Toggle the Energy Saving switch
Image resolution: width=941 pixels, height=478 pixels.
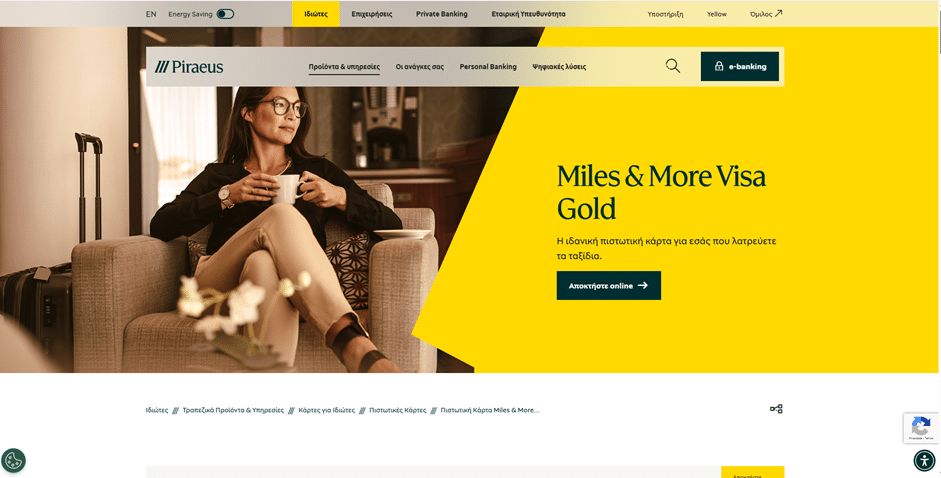226,14
